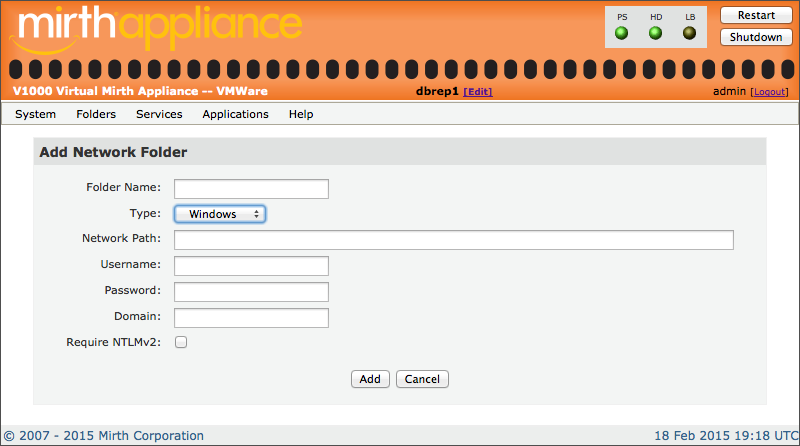Open the System menu
The image size is (800, 446).
pyautogui.click(x=35, y=114)
